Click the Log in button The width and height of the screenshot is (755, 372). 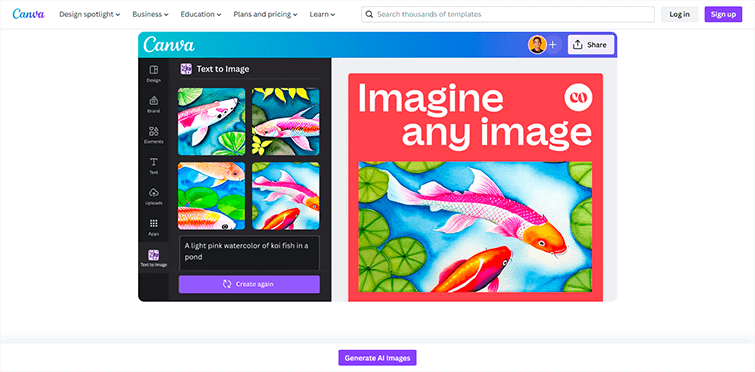(x=679, y=14)
